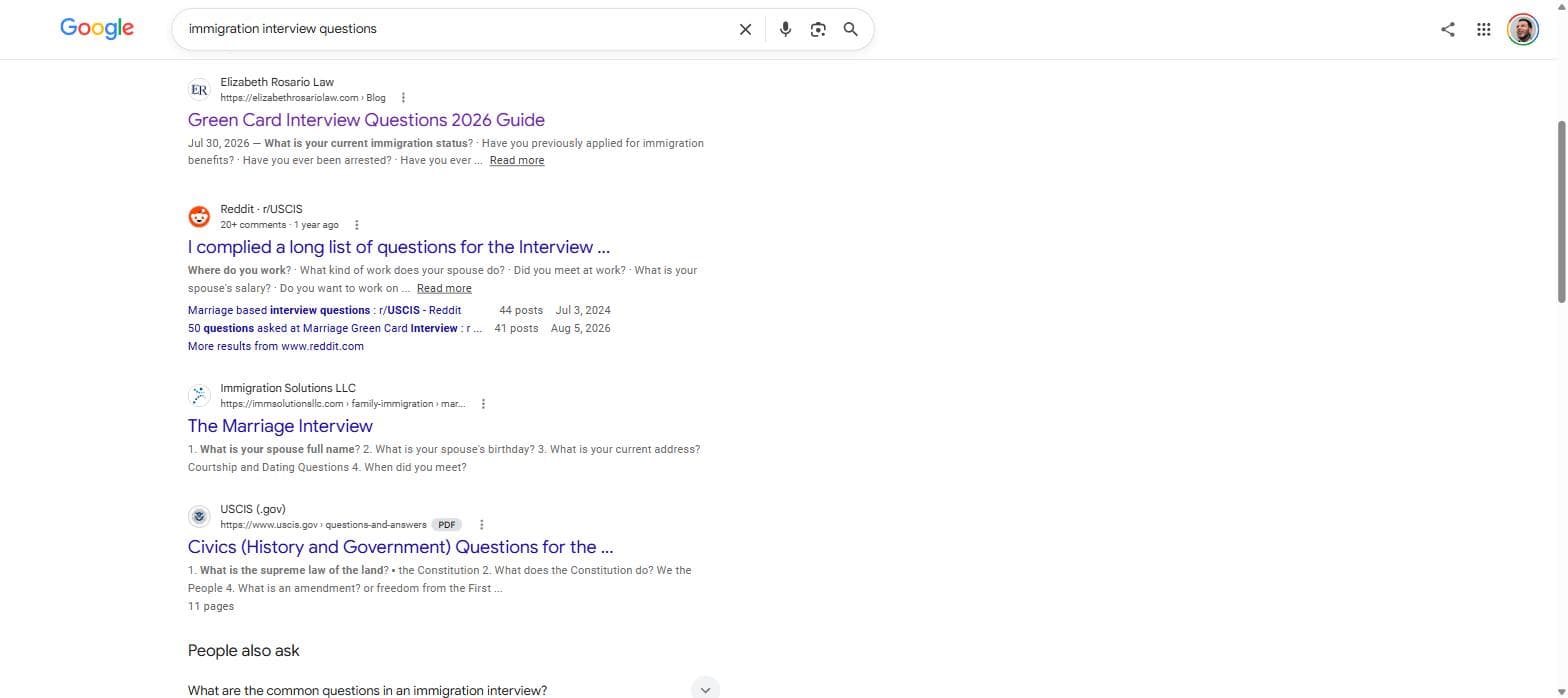The image size is (1568, 698).
Task: Click the 'People also ask' heading
Action: tap(244, 650)
